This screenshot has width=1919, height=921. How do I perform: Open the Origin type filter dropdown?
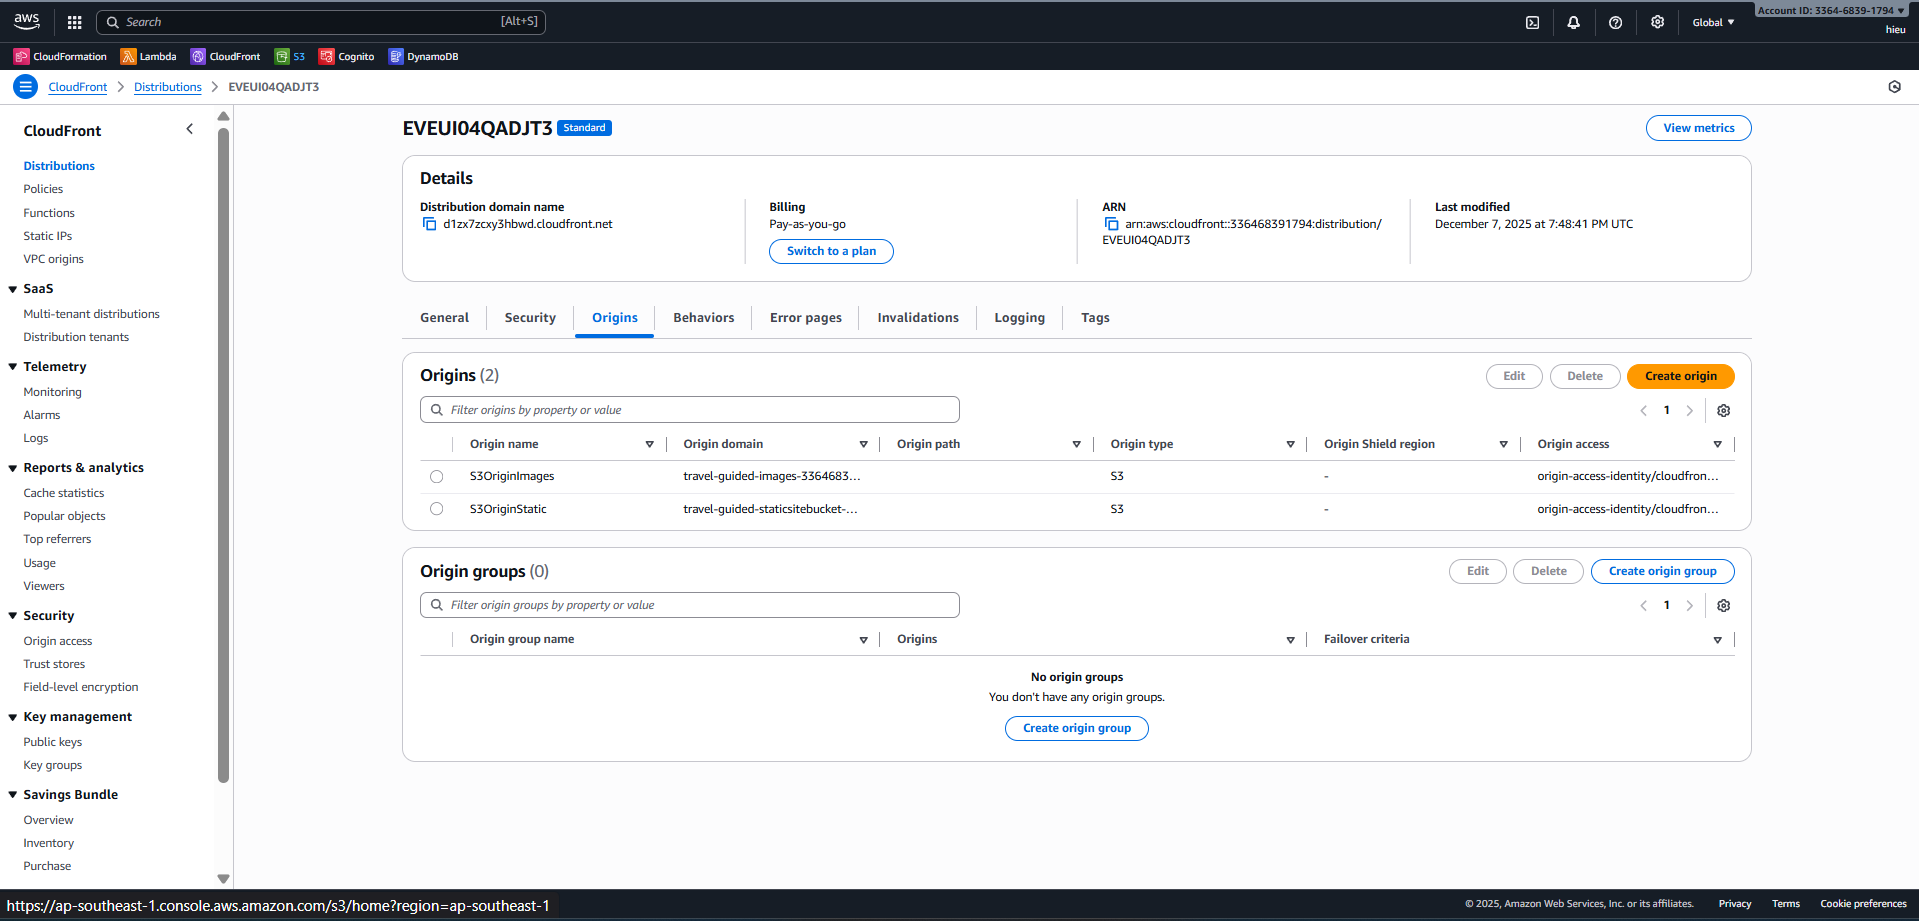1290,443
